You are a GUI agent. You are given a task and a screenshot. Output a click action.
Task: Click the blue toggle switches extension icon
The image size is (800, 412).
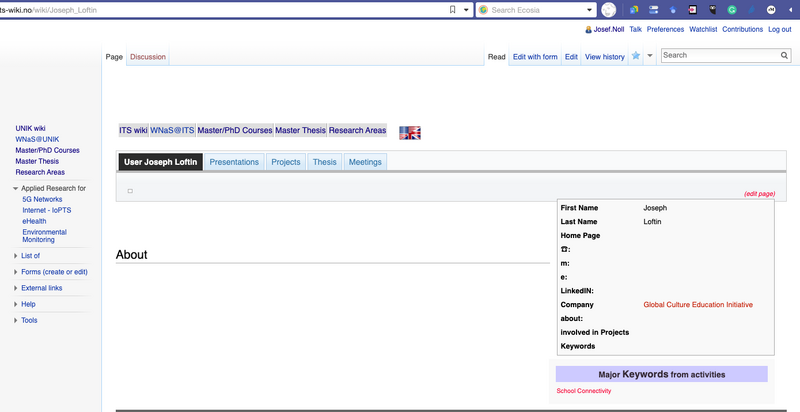(x=654, y=10)
